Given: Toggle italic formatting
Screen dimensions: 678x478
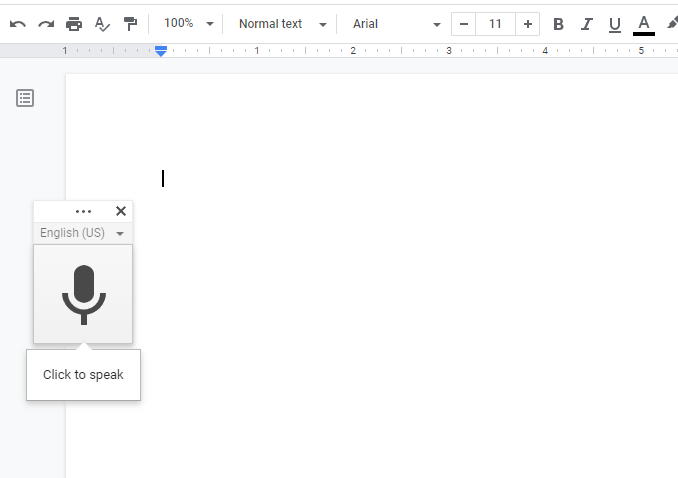Looking at the screenshot, I should point(586,24).
